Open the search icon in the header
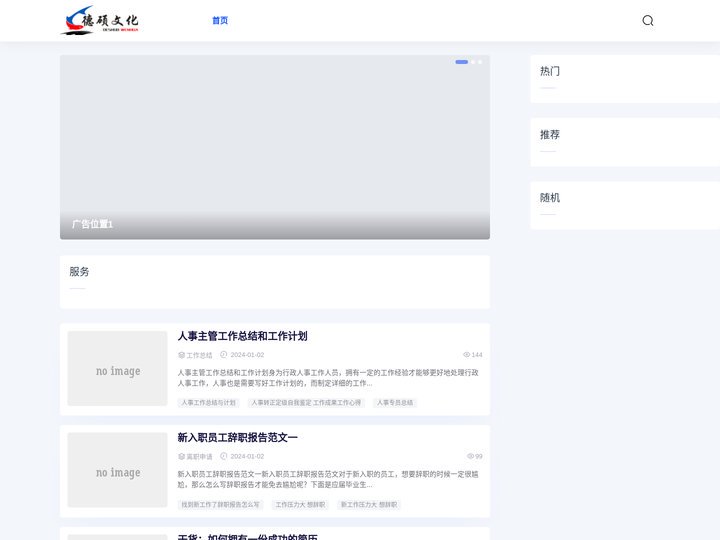The width and height of the screenshot is (720, 540). 647,20
